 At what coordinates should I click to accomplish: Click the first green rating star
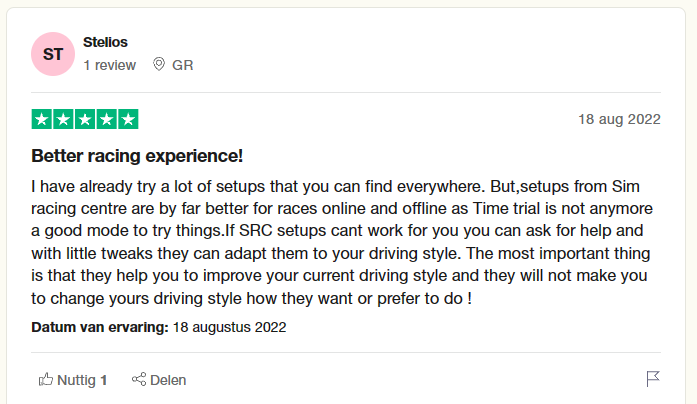(42, 119)
